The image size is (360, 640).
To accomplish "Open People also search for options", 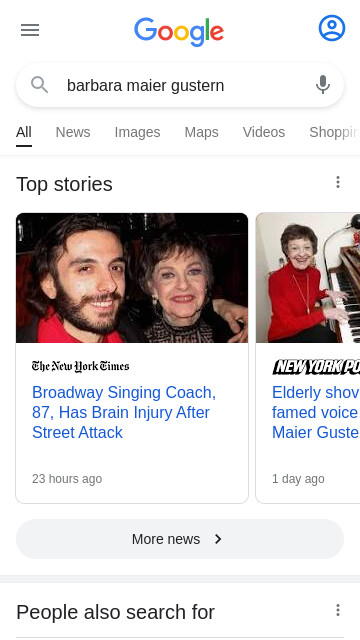I will pyautogui.click(x=338, y=610).
